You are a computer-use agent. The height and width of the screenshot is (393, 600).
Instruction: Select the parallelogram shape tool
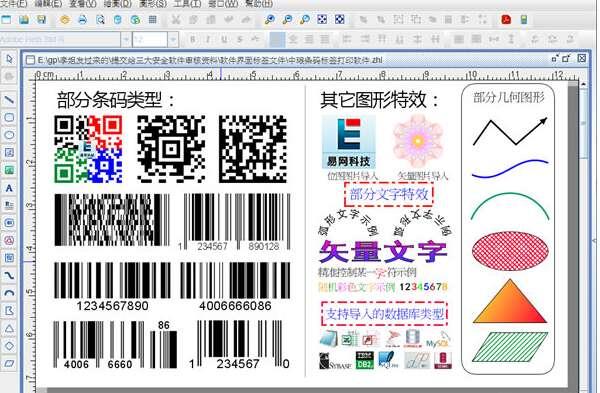pos(9,363)
